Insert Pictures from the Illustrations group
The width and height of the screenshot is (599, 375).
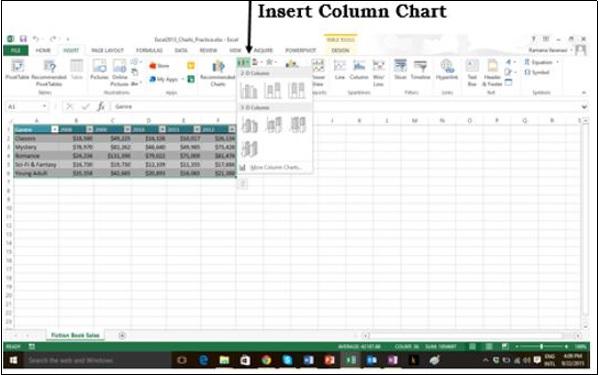(99, 69)
